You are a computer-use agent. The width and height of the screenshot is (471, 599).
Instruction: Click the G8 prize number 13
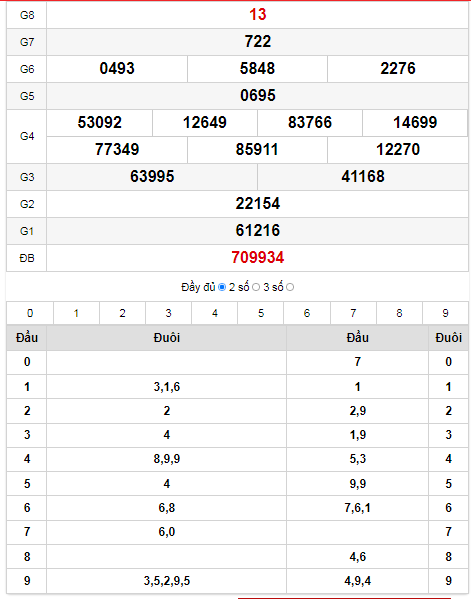(257, 15)
